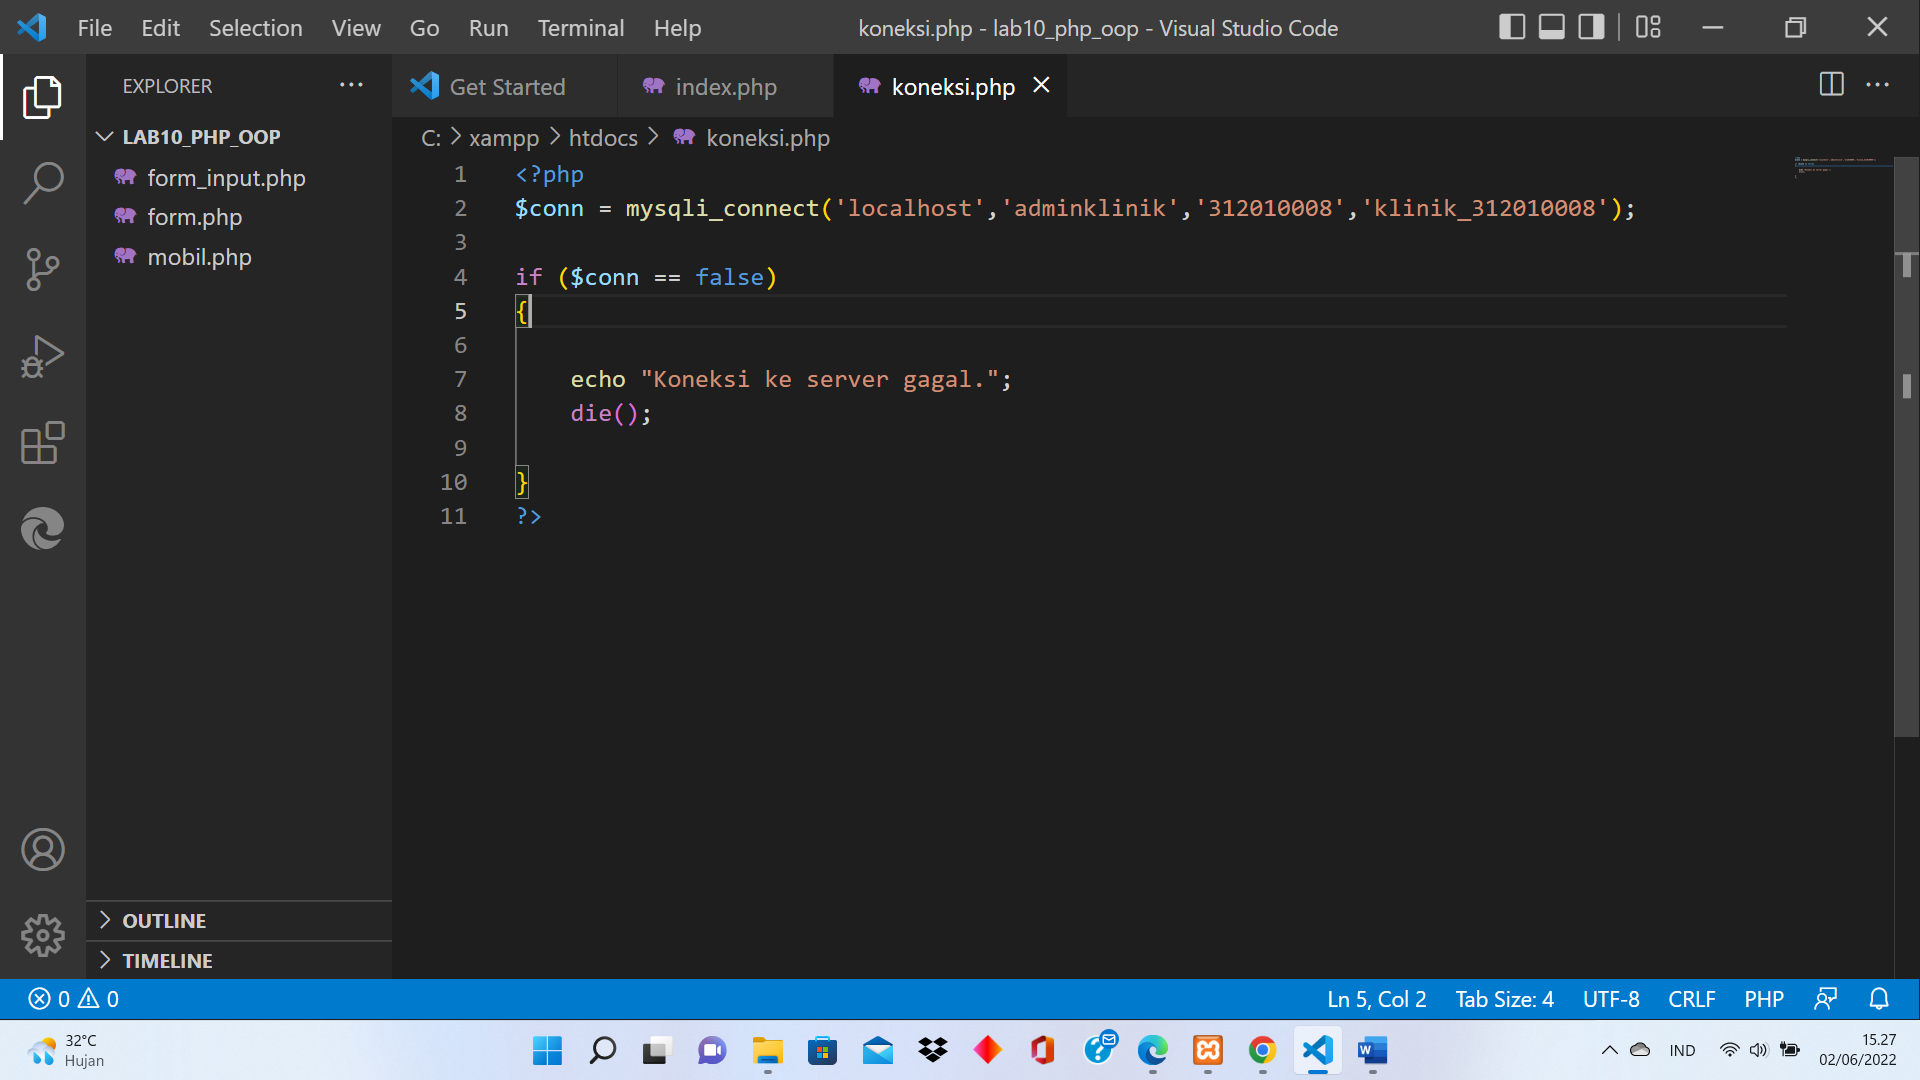Click the Accounts icon in Activity Bar
Screen dimensions: 1920x1080
click(x=42, y=849)
